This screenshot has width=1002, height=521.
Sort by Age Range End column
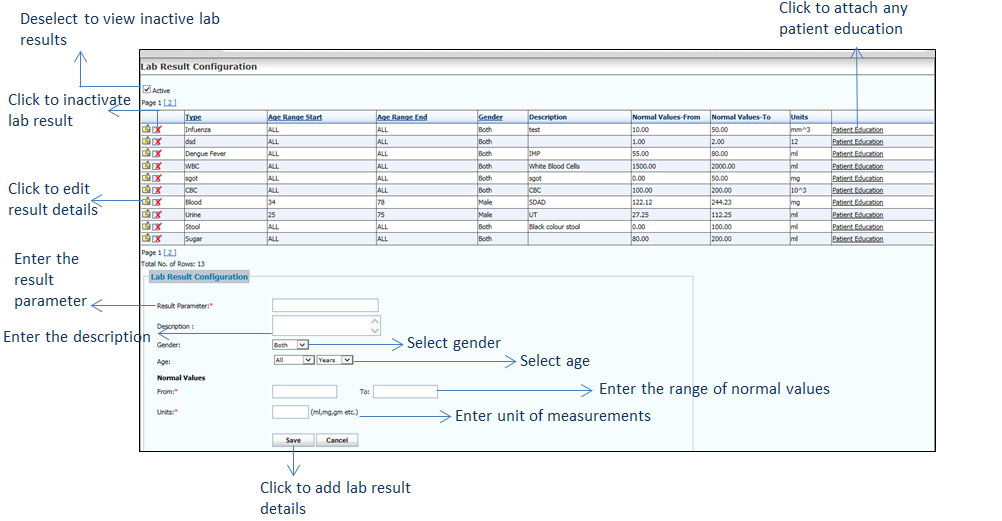402,117
